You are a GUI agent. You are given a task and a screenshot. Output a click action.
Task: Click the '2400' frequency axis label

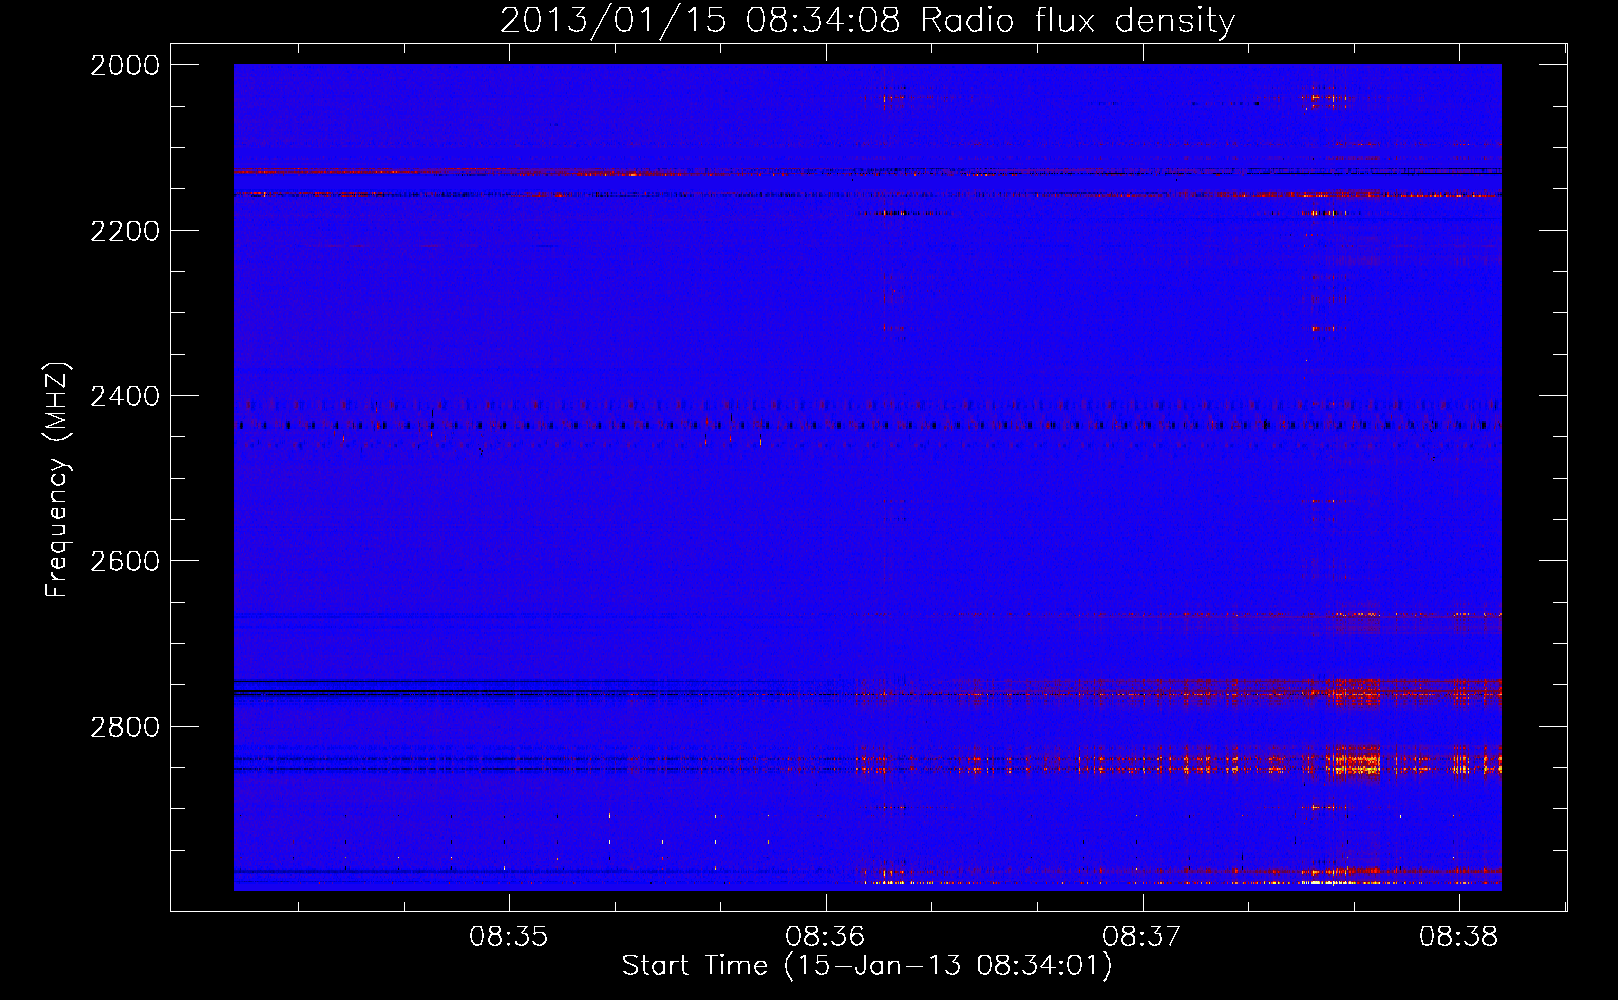[125, 396]
